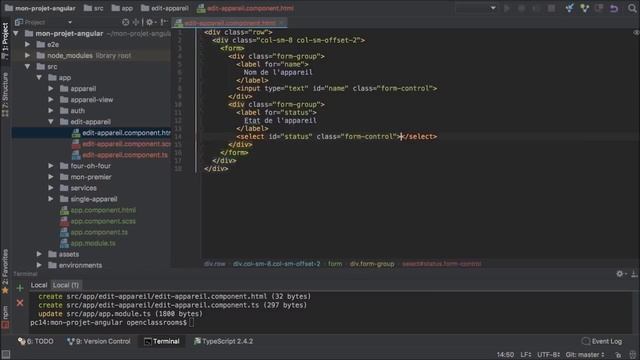Open the 9: Version Control tool window
Viewport: 640px width, 360px height.
click(99, 341)
